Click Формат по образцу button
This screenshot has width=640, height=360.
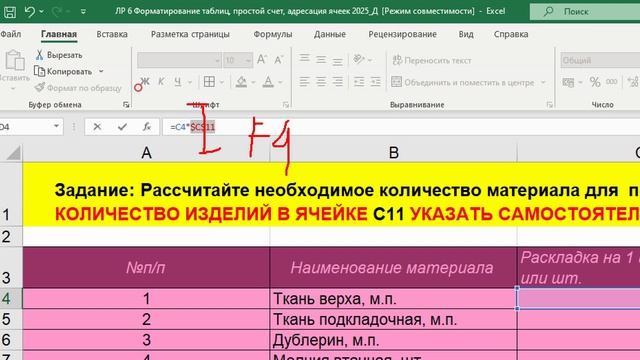(x=78, y=88)
